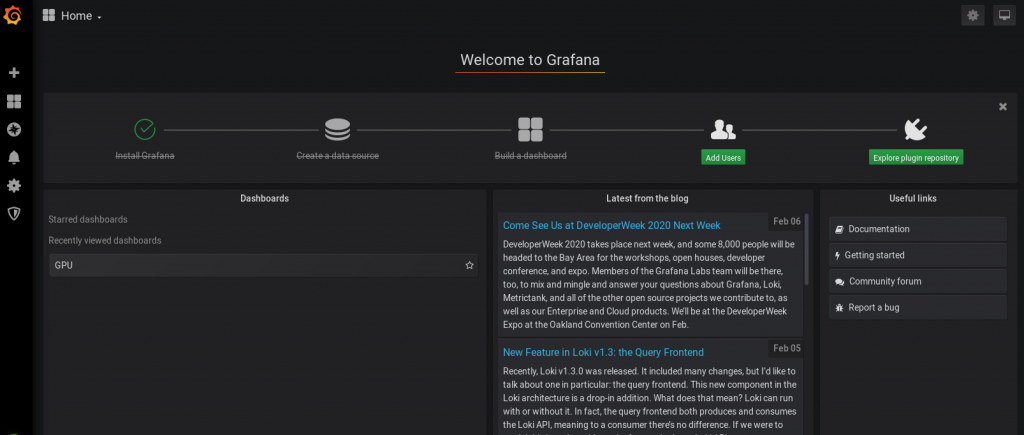The width and height of the screenshot is (1024, 435).
Task: Open the Server Admin shield icon
Action: (x=14, y=214)
